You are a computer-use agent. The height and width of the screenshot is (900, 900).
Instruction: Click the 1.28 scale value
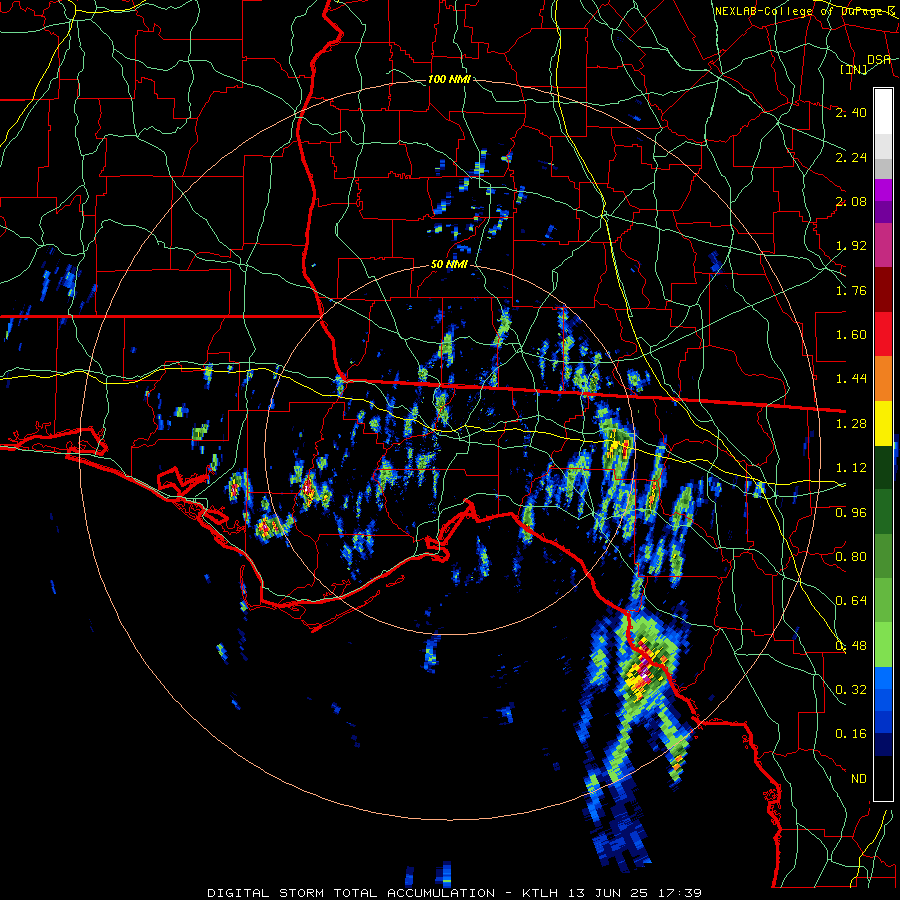(x=851, y=424)
